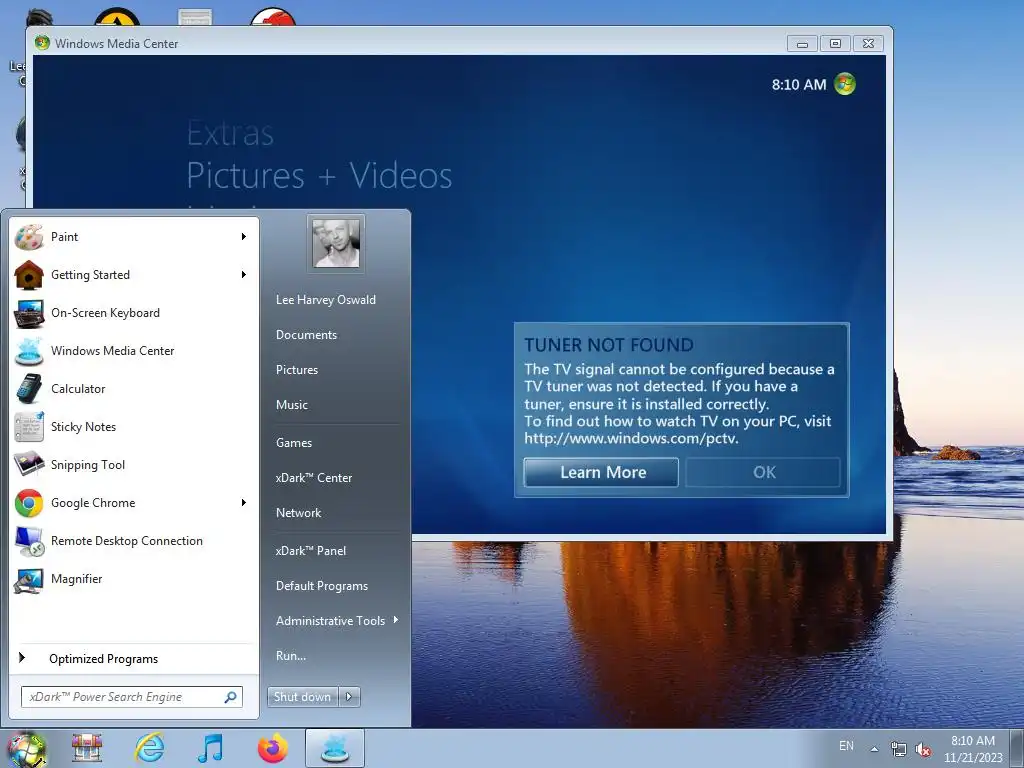Click the On-Screen Keyboard icon
The height and width of the screenshot is (768, 1024).
click(x=29, y=313)
